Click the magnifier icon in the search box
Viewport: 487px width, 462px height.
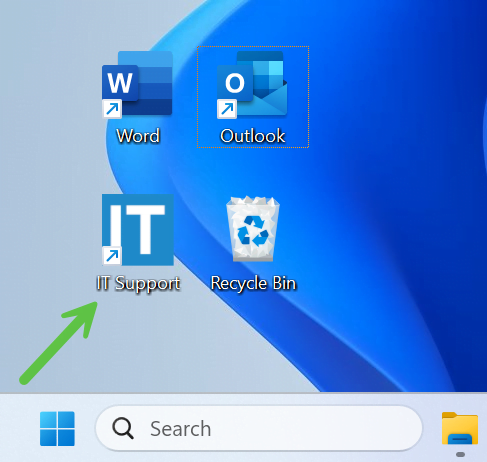[x=123, y=428]
